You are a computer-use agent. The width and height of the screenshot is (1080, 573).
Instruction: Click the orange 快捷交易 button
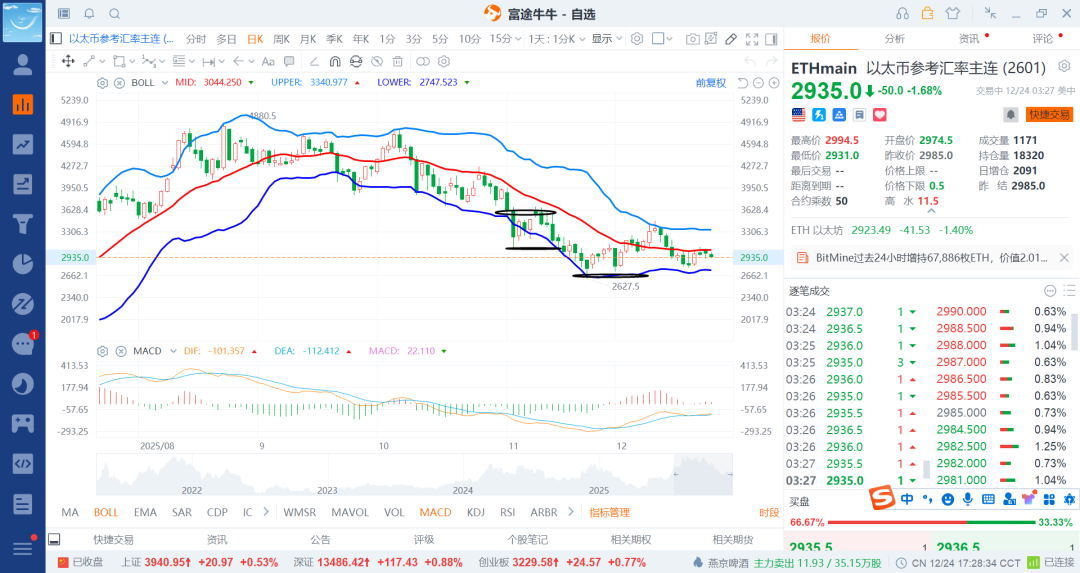(x=1050, y=114)
